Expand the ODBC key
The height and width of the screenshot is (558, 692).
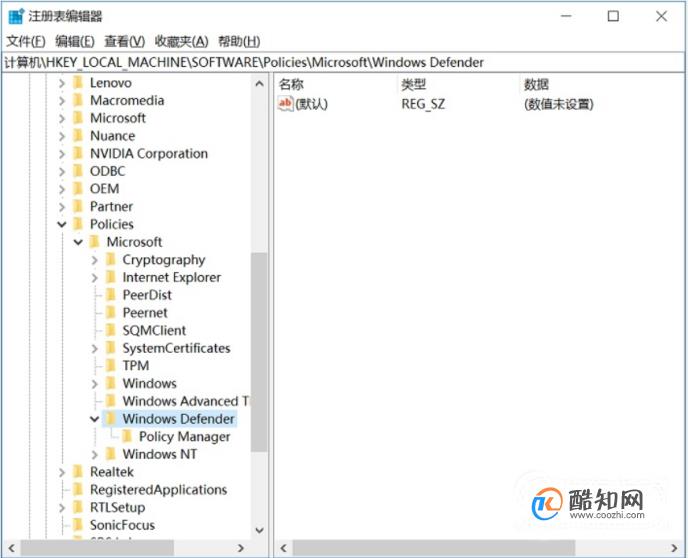[x=62, y=171]
